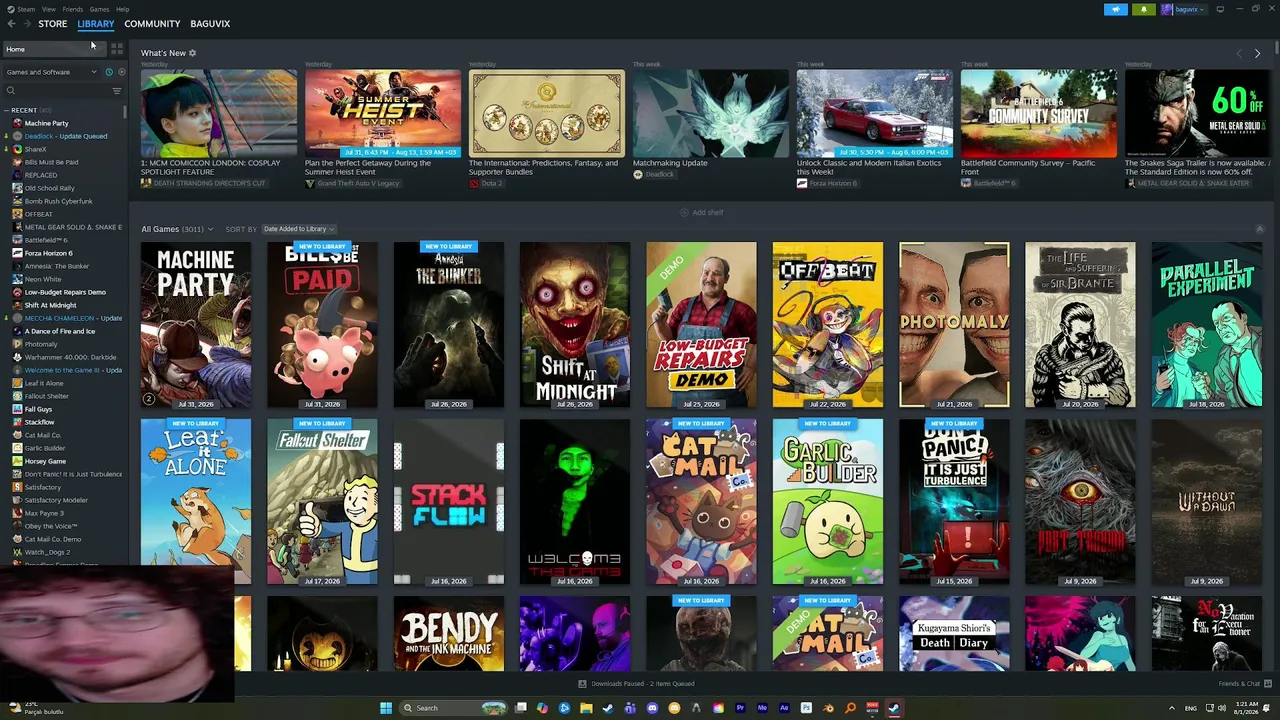Open the Friends menu

[x=73, y=9]
